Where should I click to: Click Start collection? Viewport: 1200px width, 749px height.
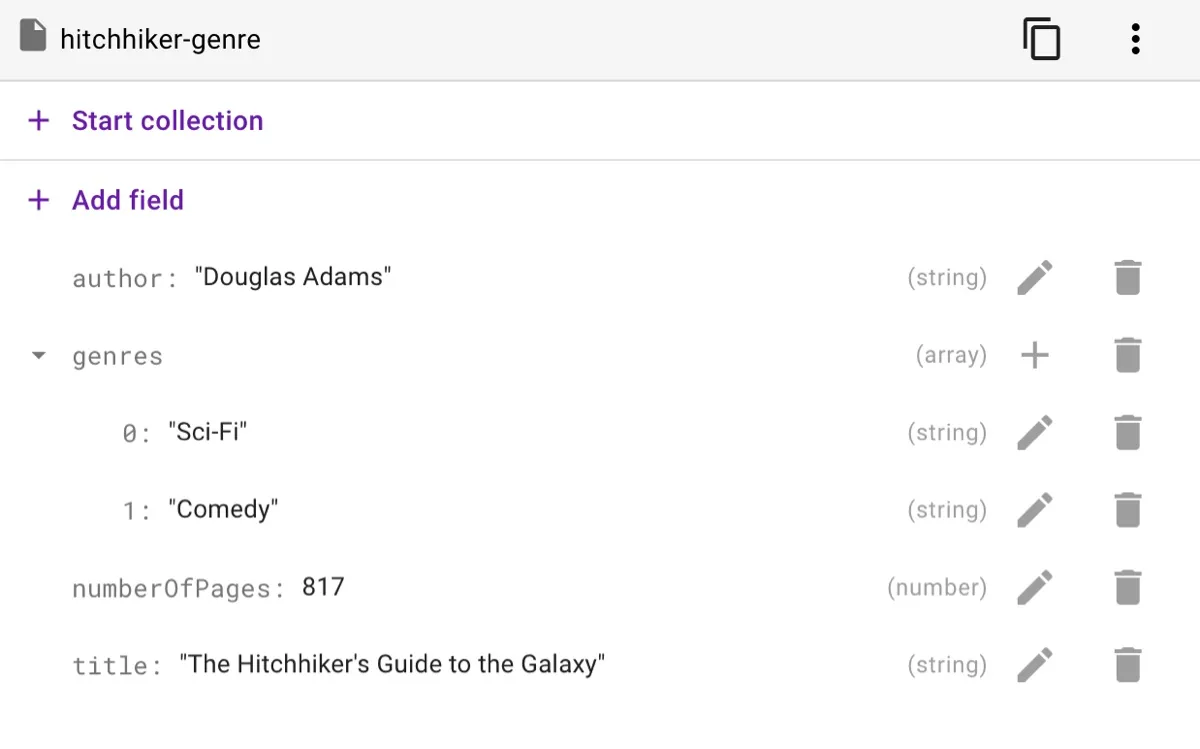(x=166, y=121)
